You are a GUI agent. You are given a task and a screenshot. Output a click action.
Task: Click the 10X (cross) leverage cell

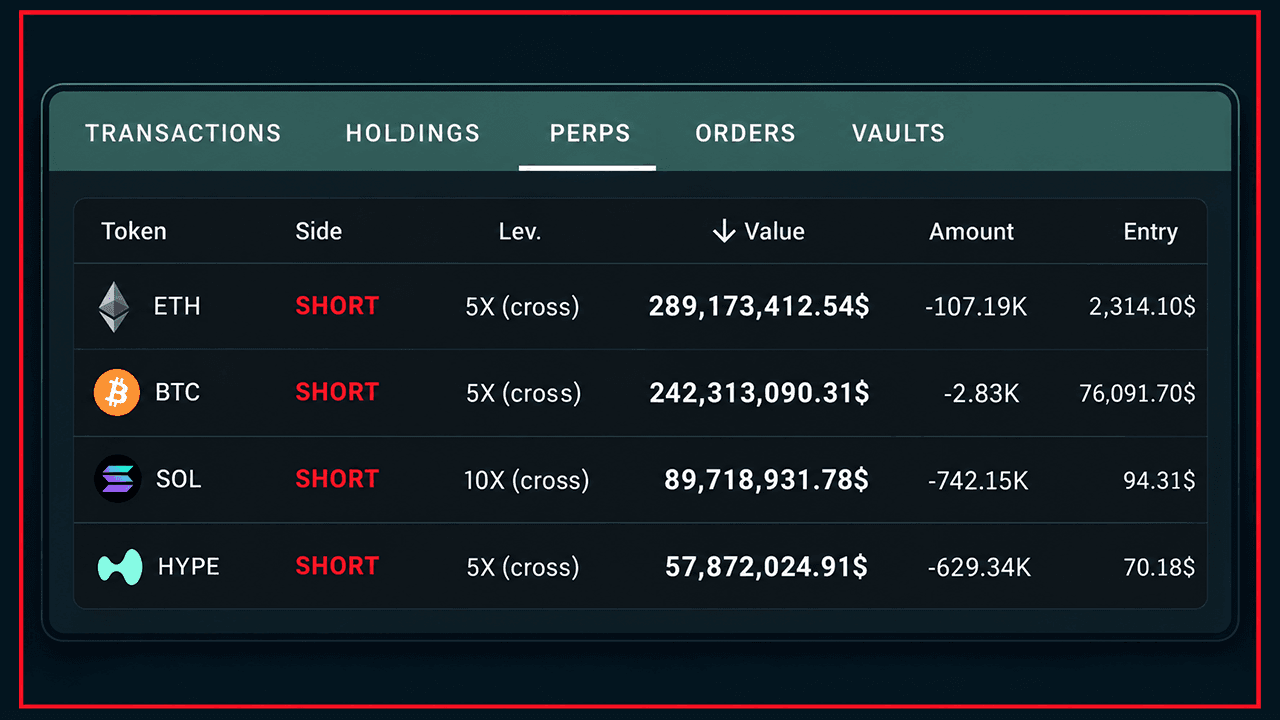(527, 480)
